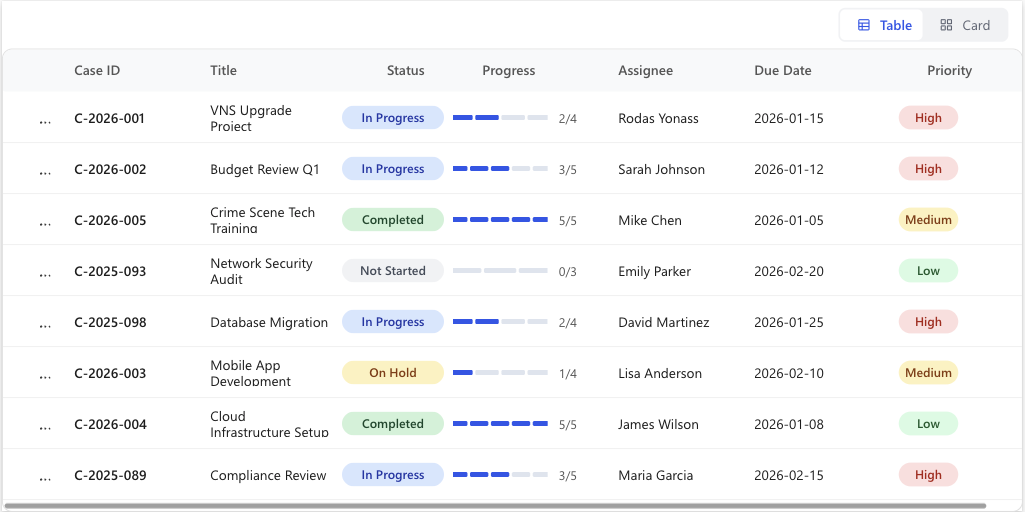The image size is (1025, 512).
Task: Click the On Hold status badge
Action: tap(392, 373)
